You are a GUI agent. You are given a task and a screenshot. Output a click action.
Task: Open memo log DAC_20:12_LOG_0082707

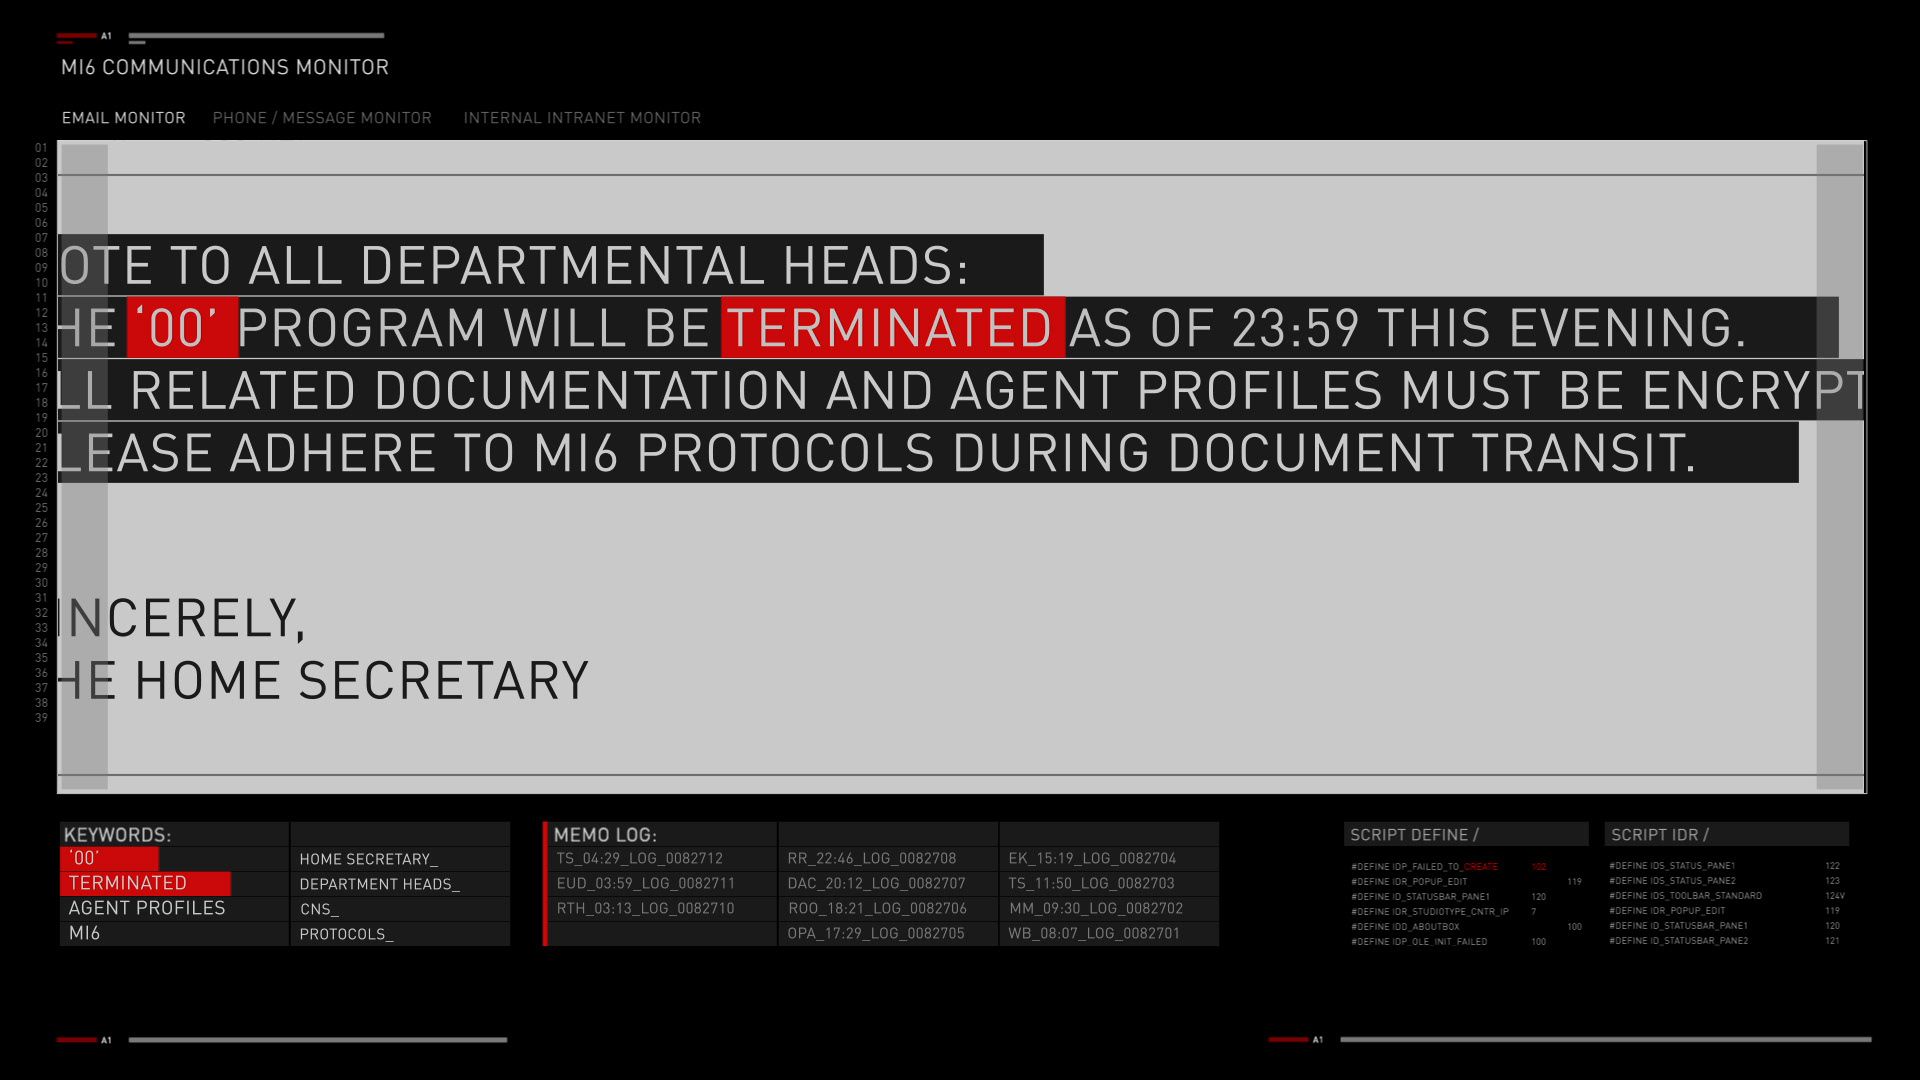pos(876,883)
